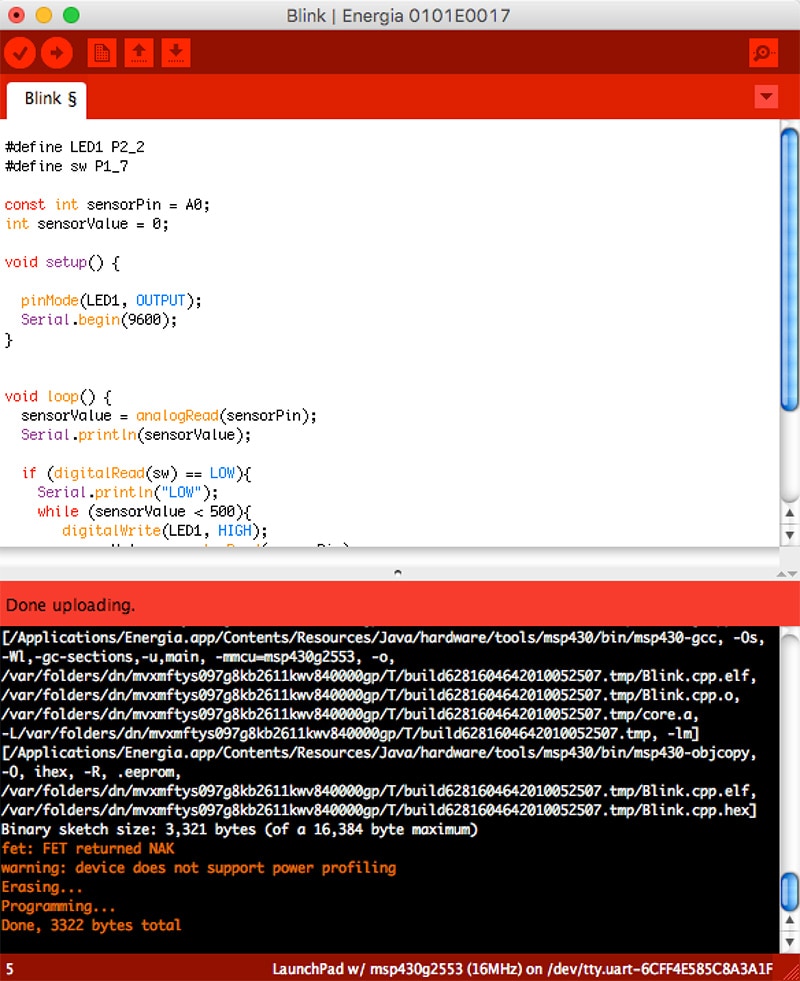The image size is (800, 981).
Task: Click the "Done uploading." status message
Action: 70,605
